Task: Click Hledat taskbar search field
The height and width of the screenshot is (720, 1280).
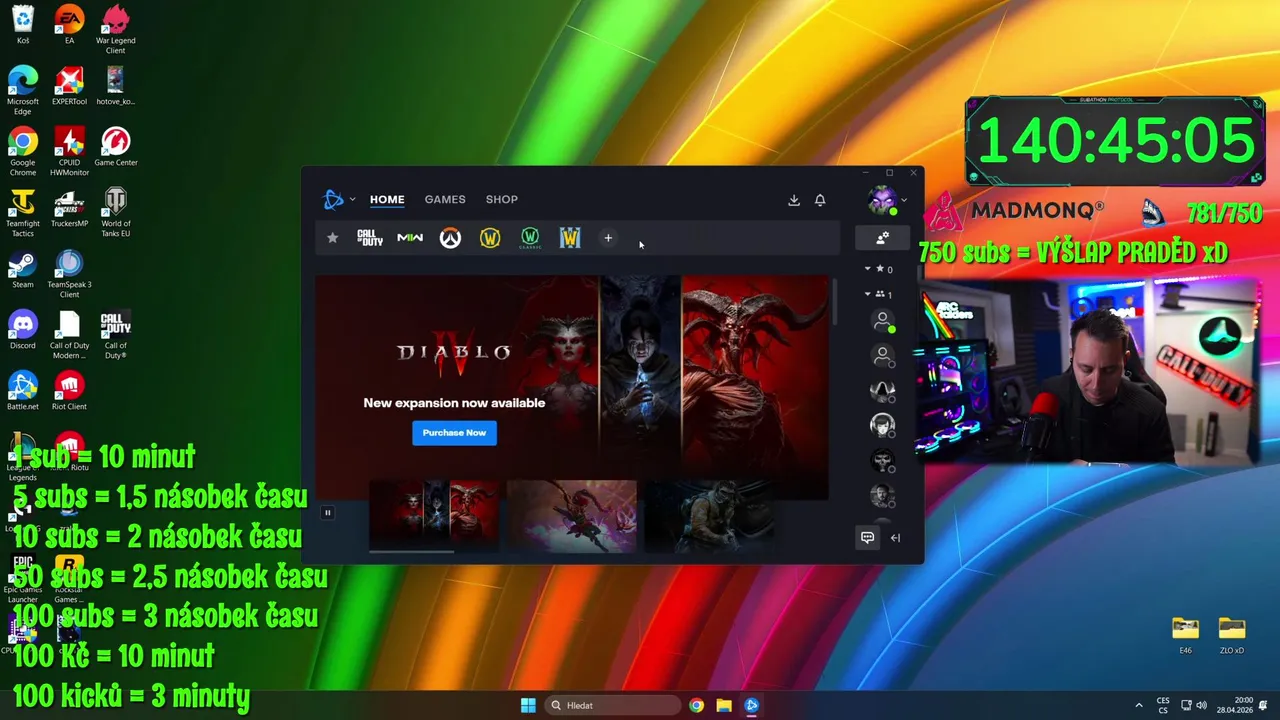Action: click(613, 705)
